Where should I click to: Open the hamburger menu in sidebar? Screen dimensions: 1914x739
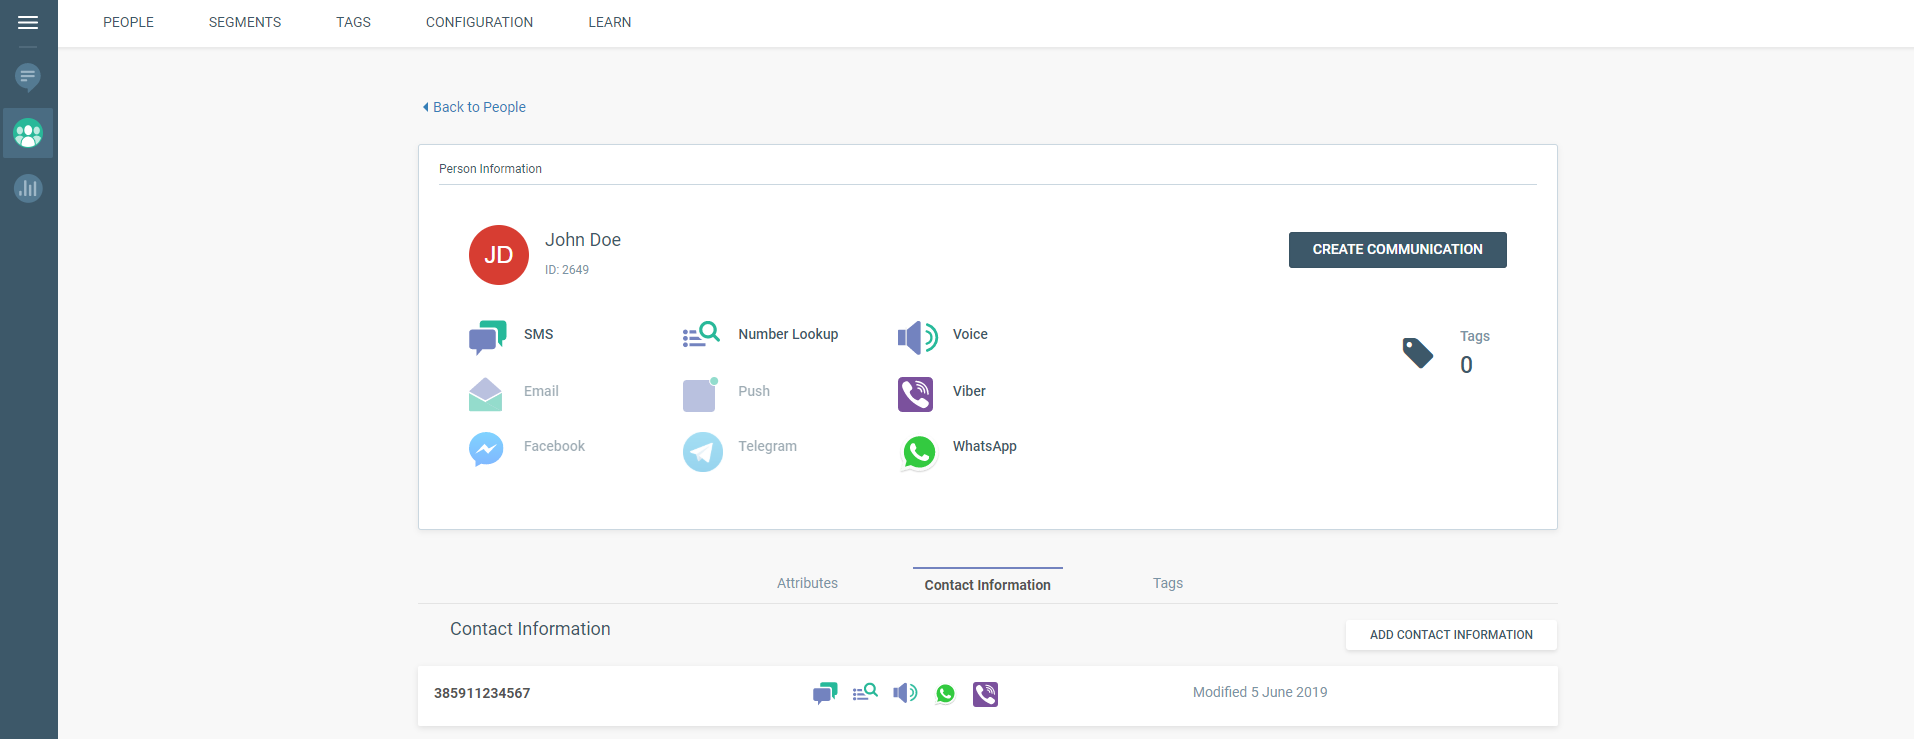[x=28, y=22]
